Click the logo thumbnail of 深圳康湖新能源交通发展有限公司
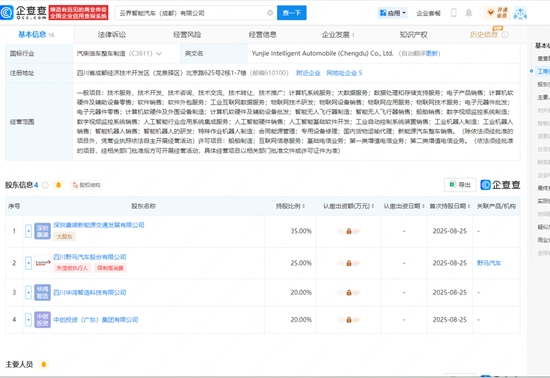Viewport: 550px width, 378px height. pos(42,231)
